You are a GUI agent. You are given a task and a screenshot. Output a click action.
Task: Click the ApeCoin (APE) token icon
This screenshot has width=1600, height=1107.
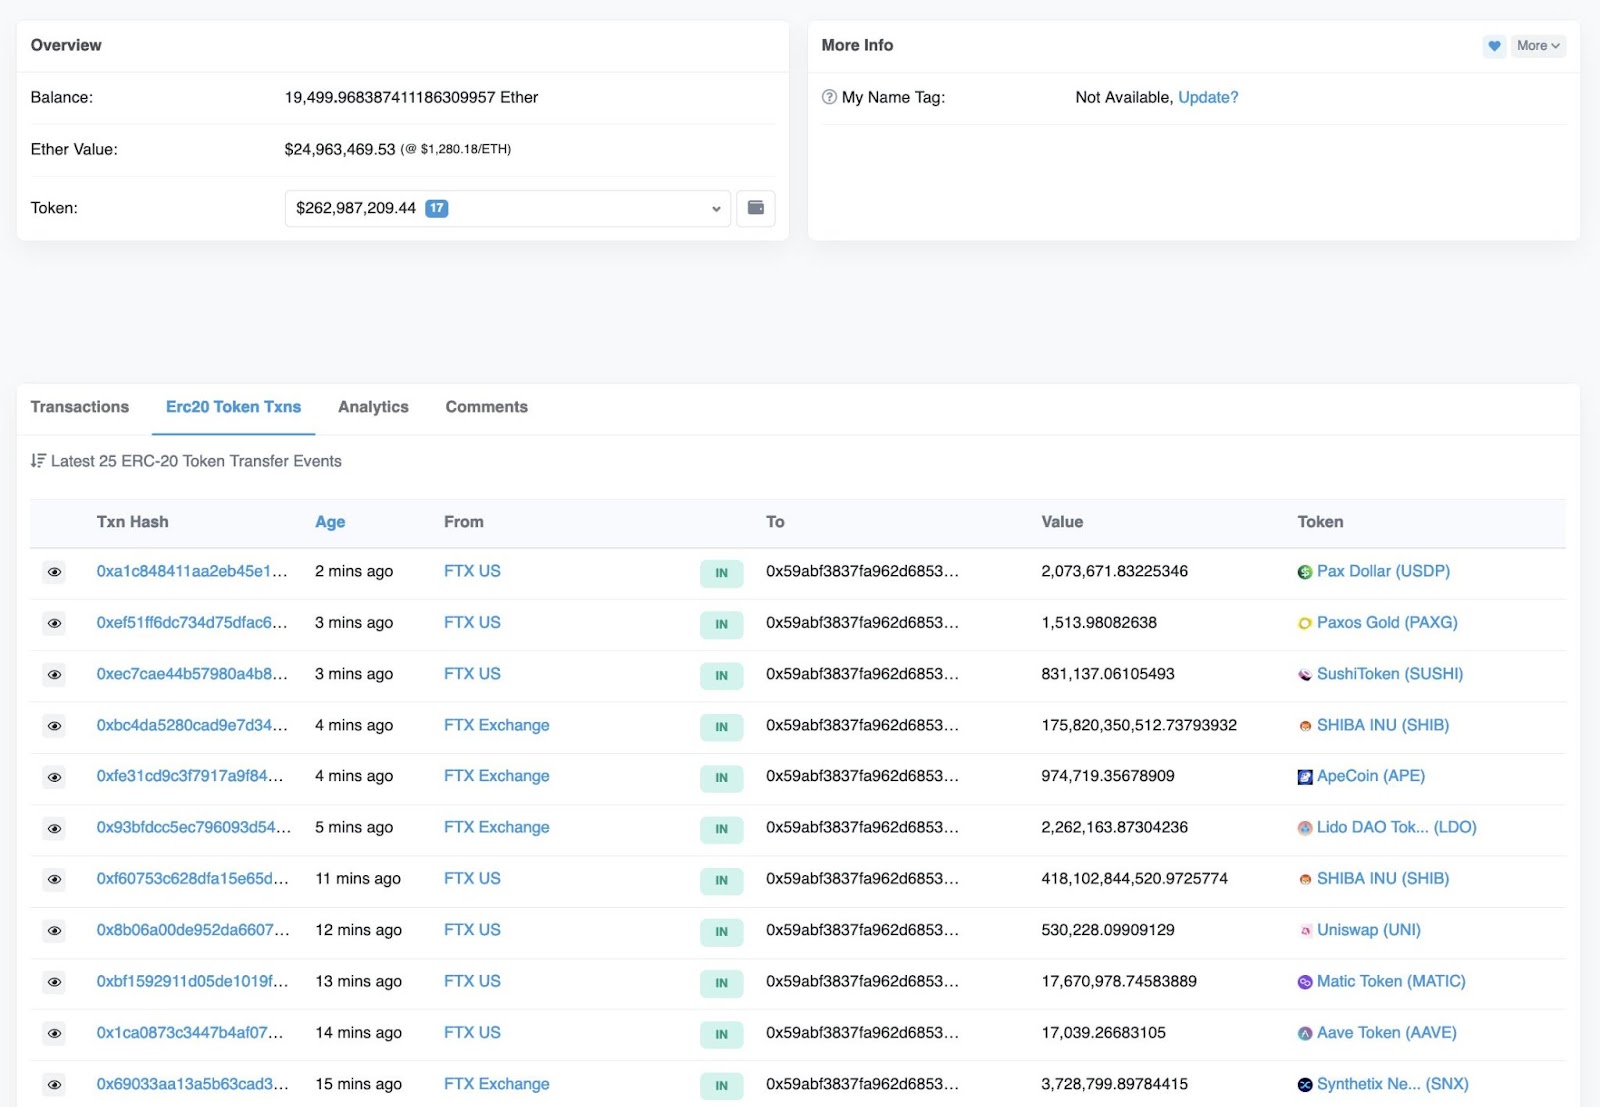coord(1305,777)
